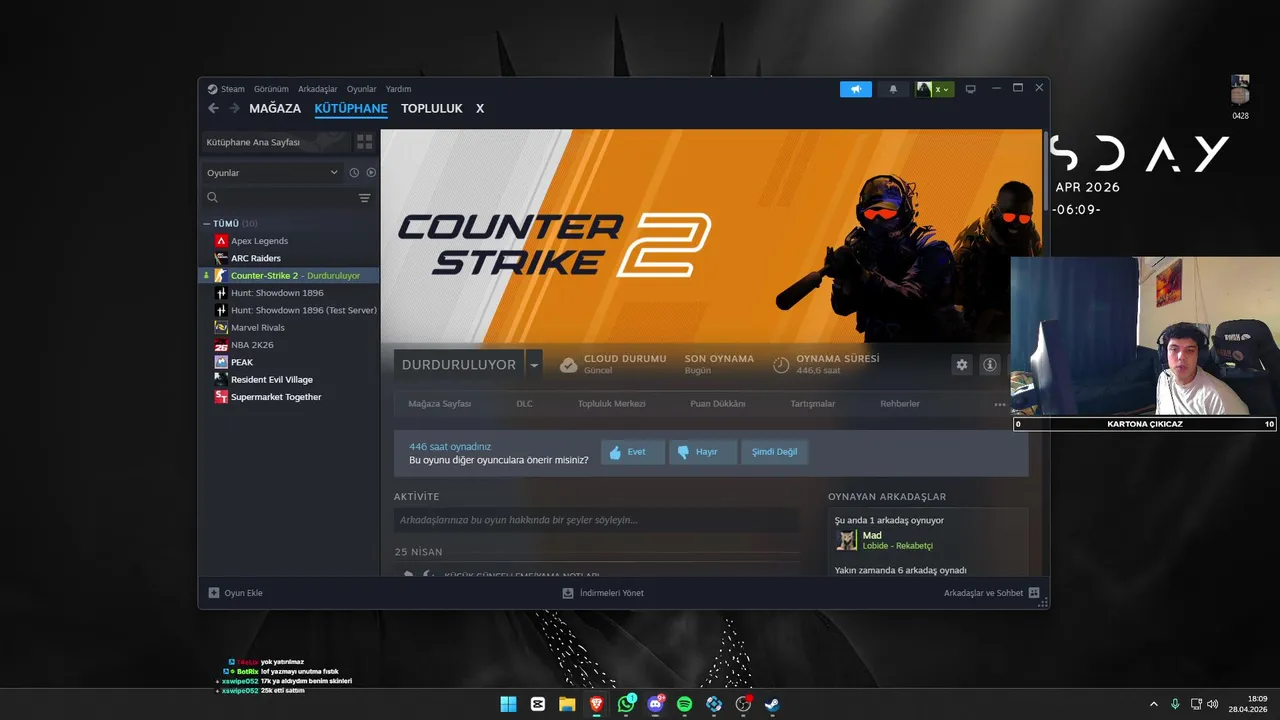Dismiss review prompt with Şimdi Değil
This screenshot has height=720, width=1280.
pos(775,452)
